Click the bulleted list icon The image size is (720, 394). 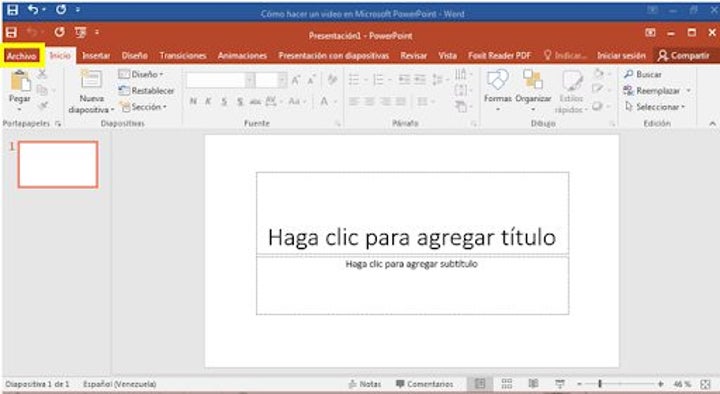(x=354, y=80)
